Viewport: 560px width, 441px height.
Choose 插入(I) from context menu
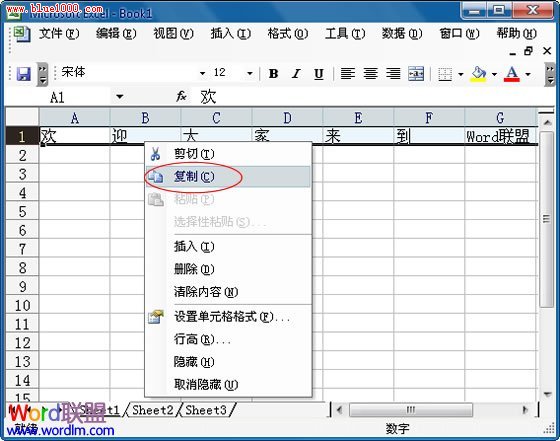tap(228, 247)
